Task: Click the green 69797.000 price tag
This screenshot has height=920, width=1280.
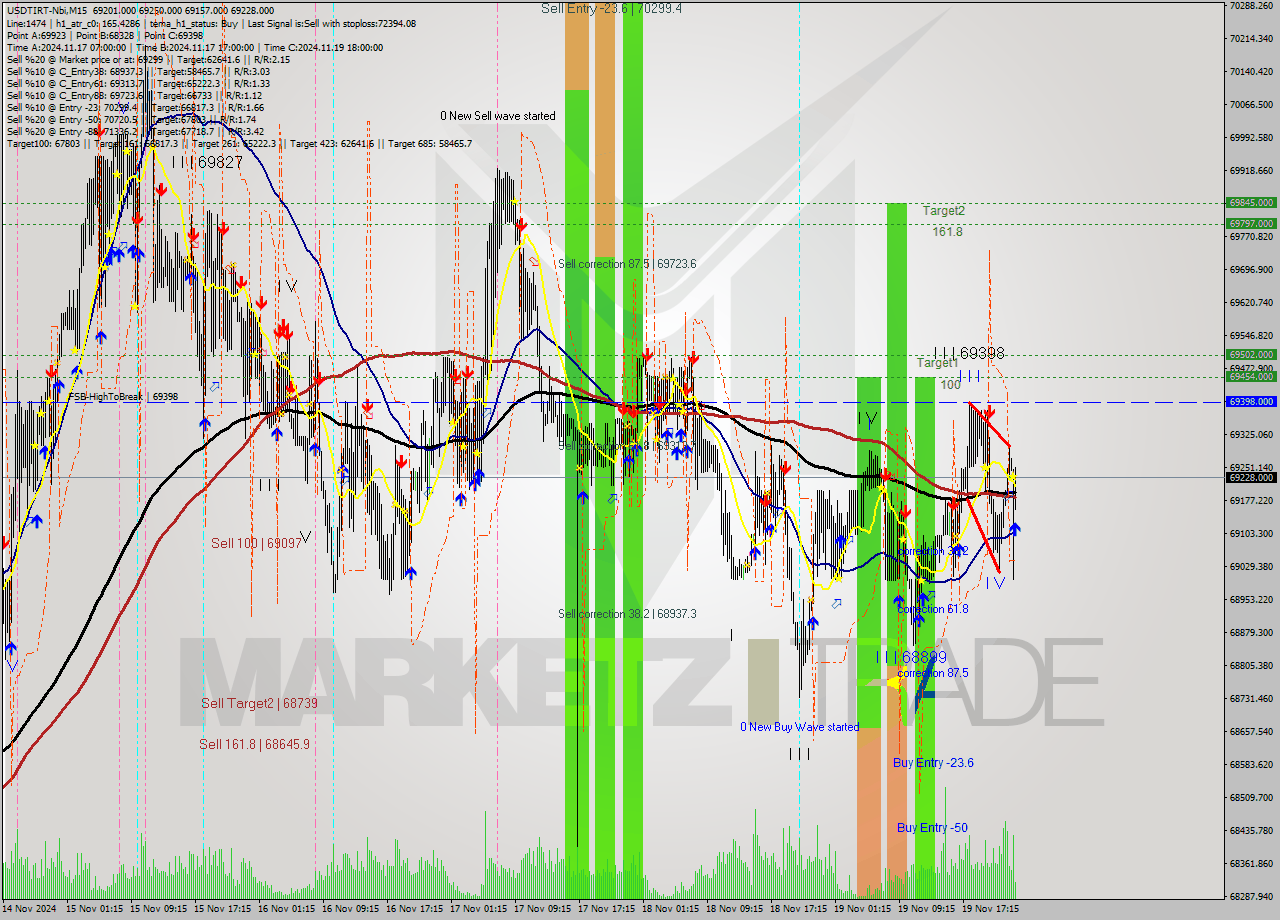Action: pyautogui.click(x=1251, y=224)
